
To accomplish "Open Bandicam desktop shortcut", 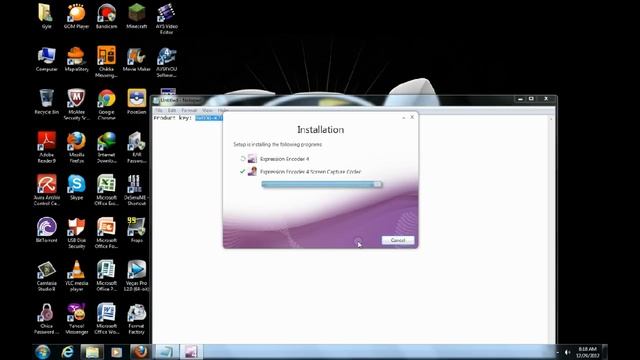I will (107, 17).
